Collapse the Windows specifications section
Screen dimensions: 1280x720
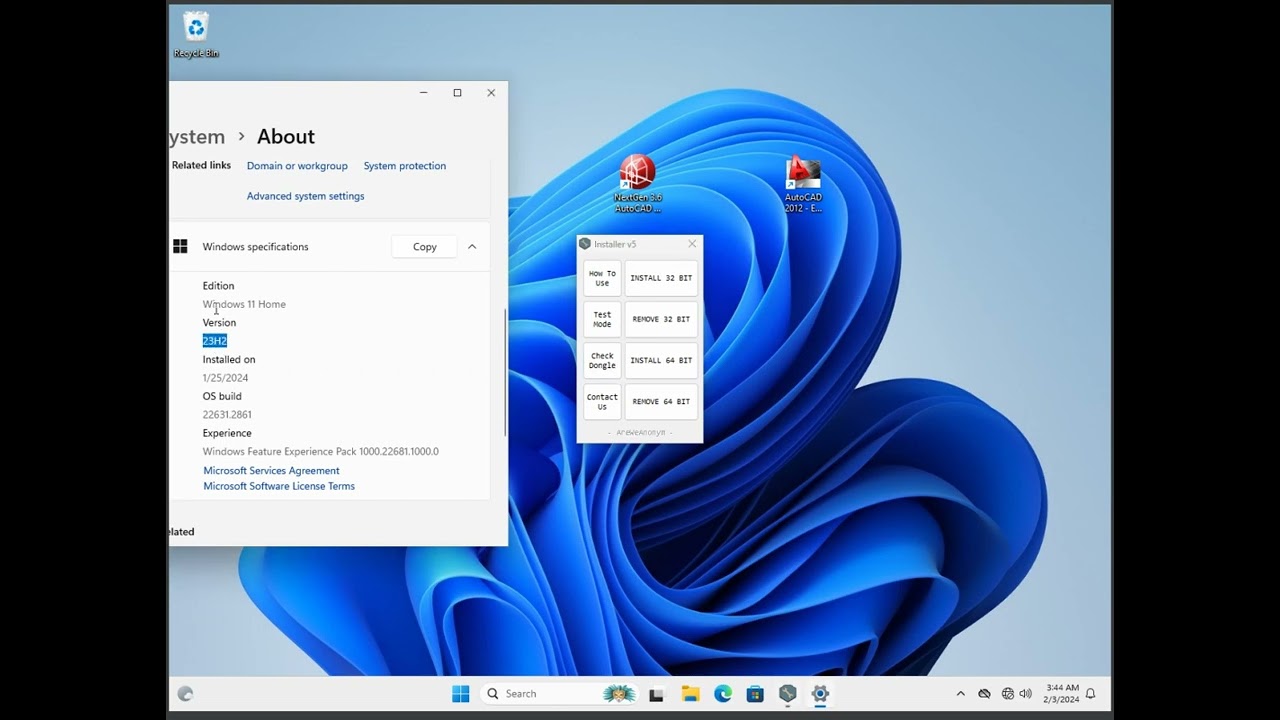click(472, 246)
